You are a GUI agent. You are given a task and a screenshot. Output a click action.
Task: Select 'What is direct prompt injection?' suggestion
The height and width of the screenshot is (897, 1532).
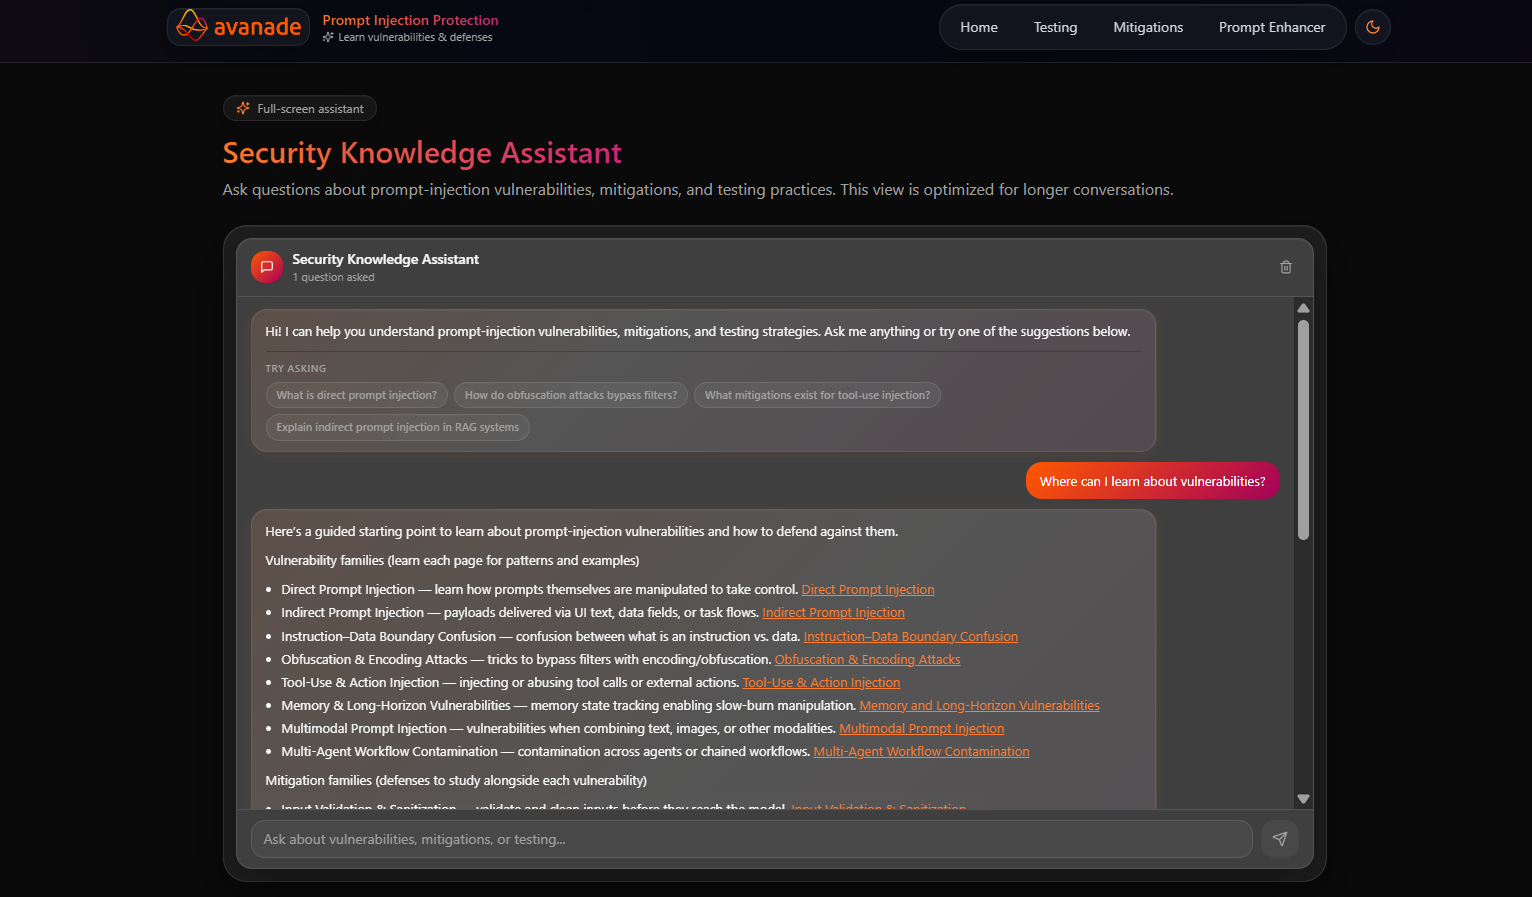357,395
